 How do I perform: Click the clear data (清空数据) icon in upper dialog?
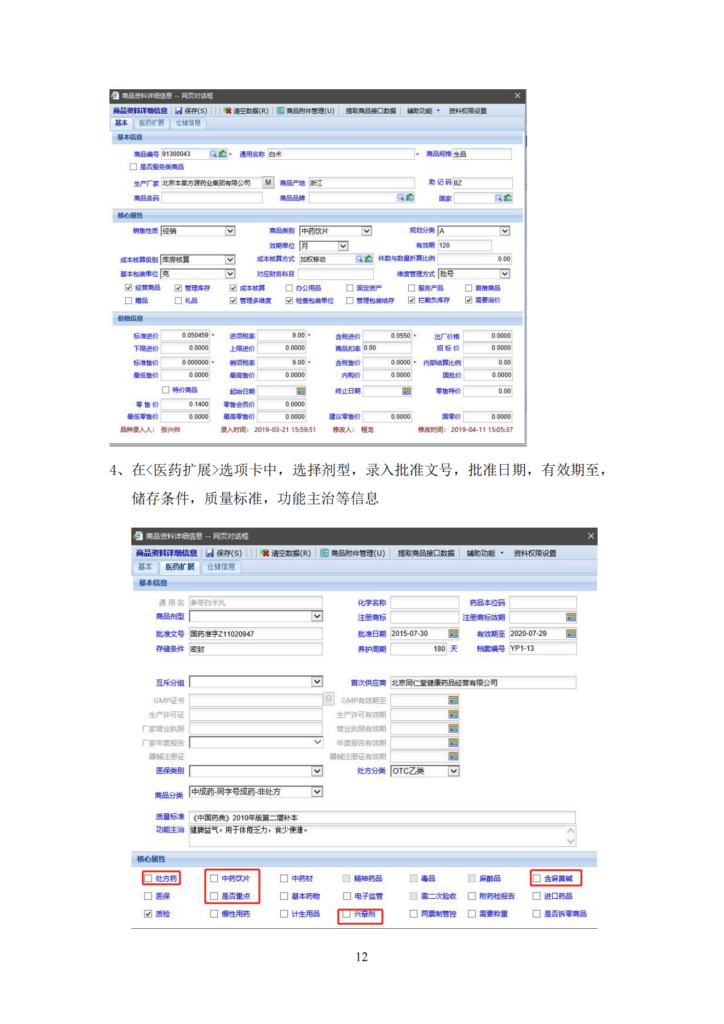[228, 111]
